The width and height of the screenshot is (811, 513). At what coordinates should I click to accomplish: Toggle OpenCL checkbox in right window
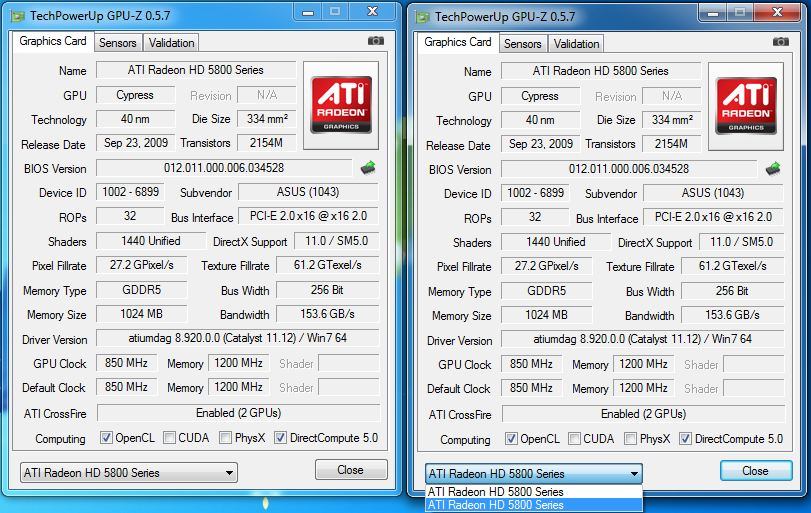click(x=511, y=439)
